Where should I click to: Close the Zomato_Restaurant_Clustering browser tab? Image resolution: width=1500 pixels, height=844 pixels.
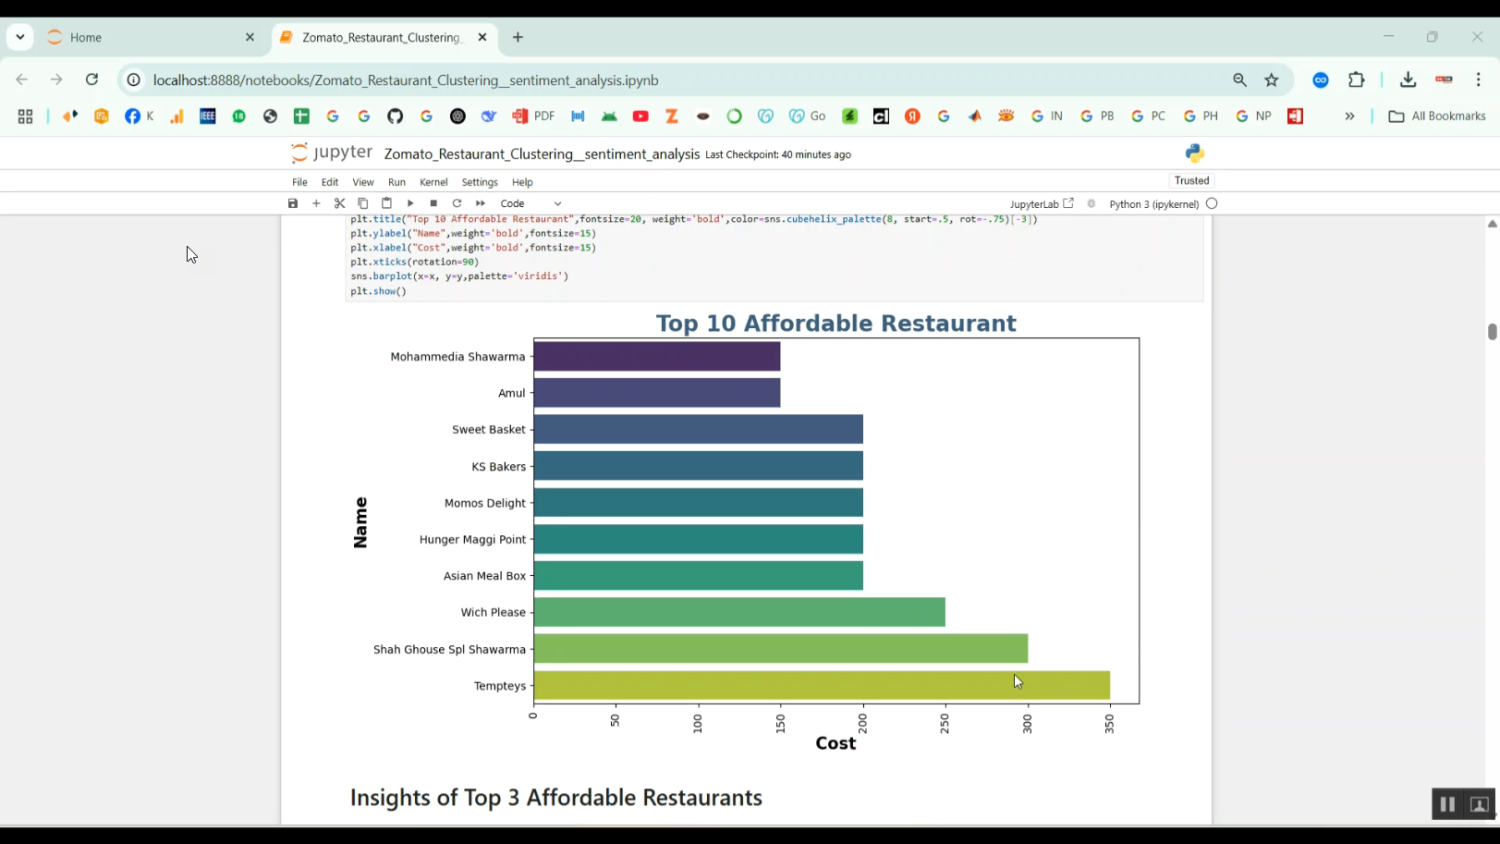coord(482,37)
